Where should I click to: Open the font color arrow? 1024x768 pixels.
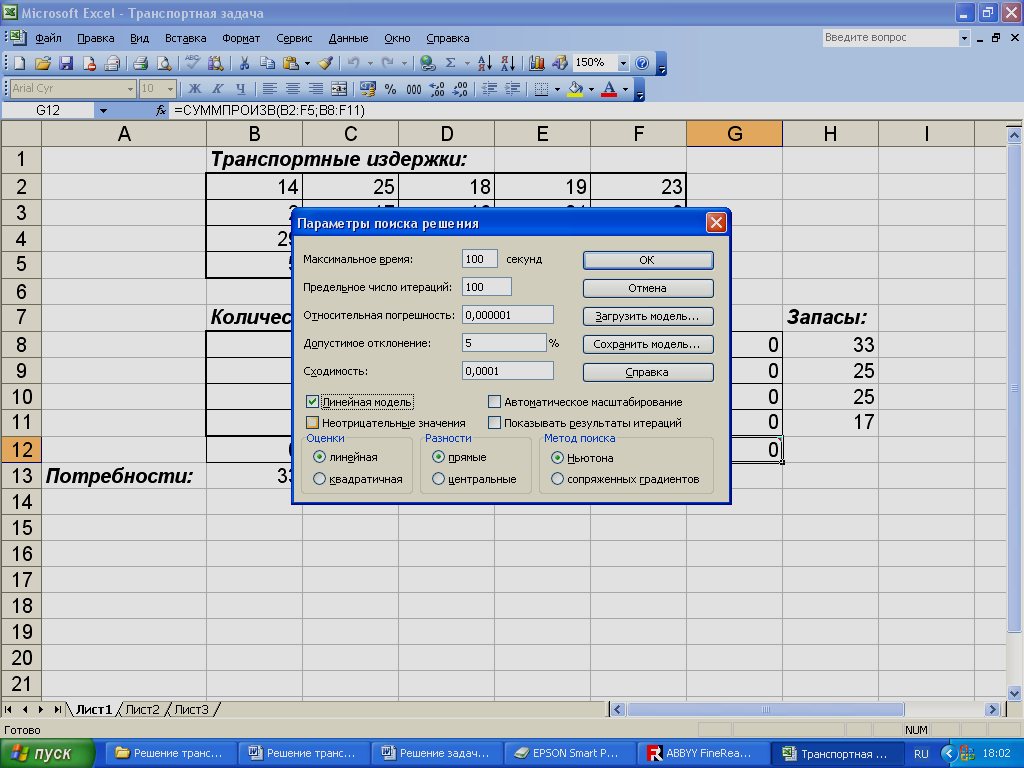click(x=625, y=89)
